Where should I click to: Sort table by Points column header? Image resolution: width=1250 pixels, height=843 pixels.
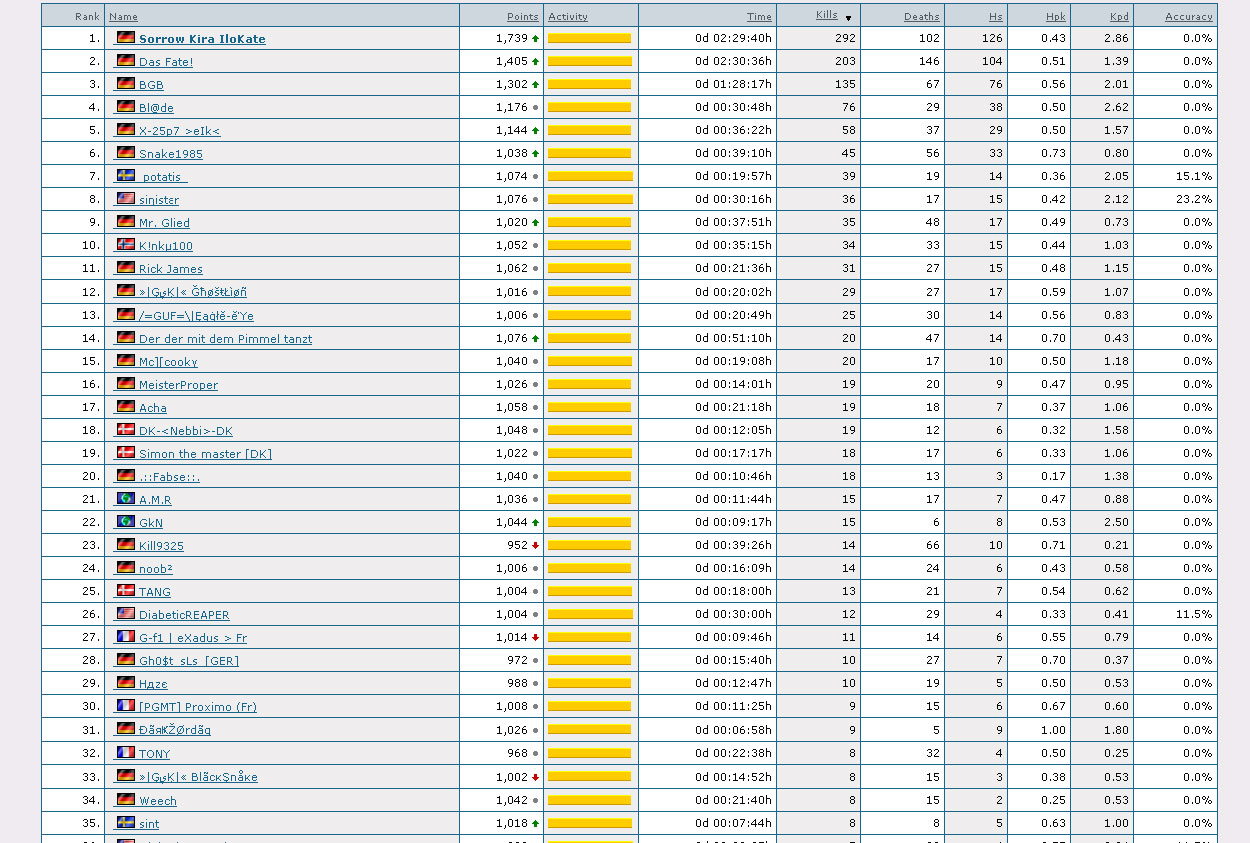(x=522, y=16)
